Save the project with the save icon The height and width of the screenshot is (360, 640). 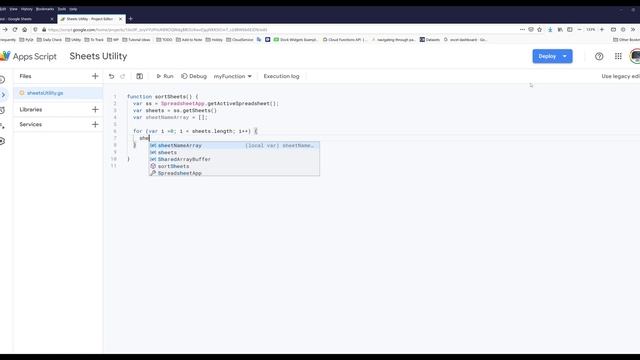point(140,76)
